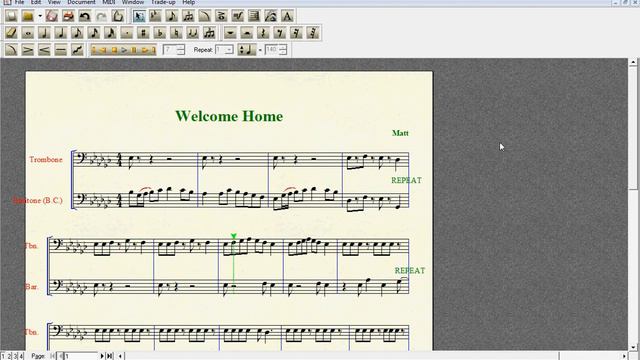Insert a sixteenth rest
The image size is (640, 360).
coord(296,33)
